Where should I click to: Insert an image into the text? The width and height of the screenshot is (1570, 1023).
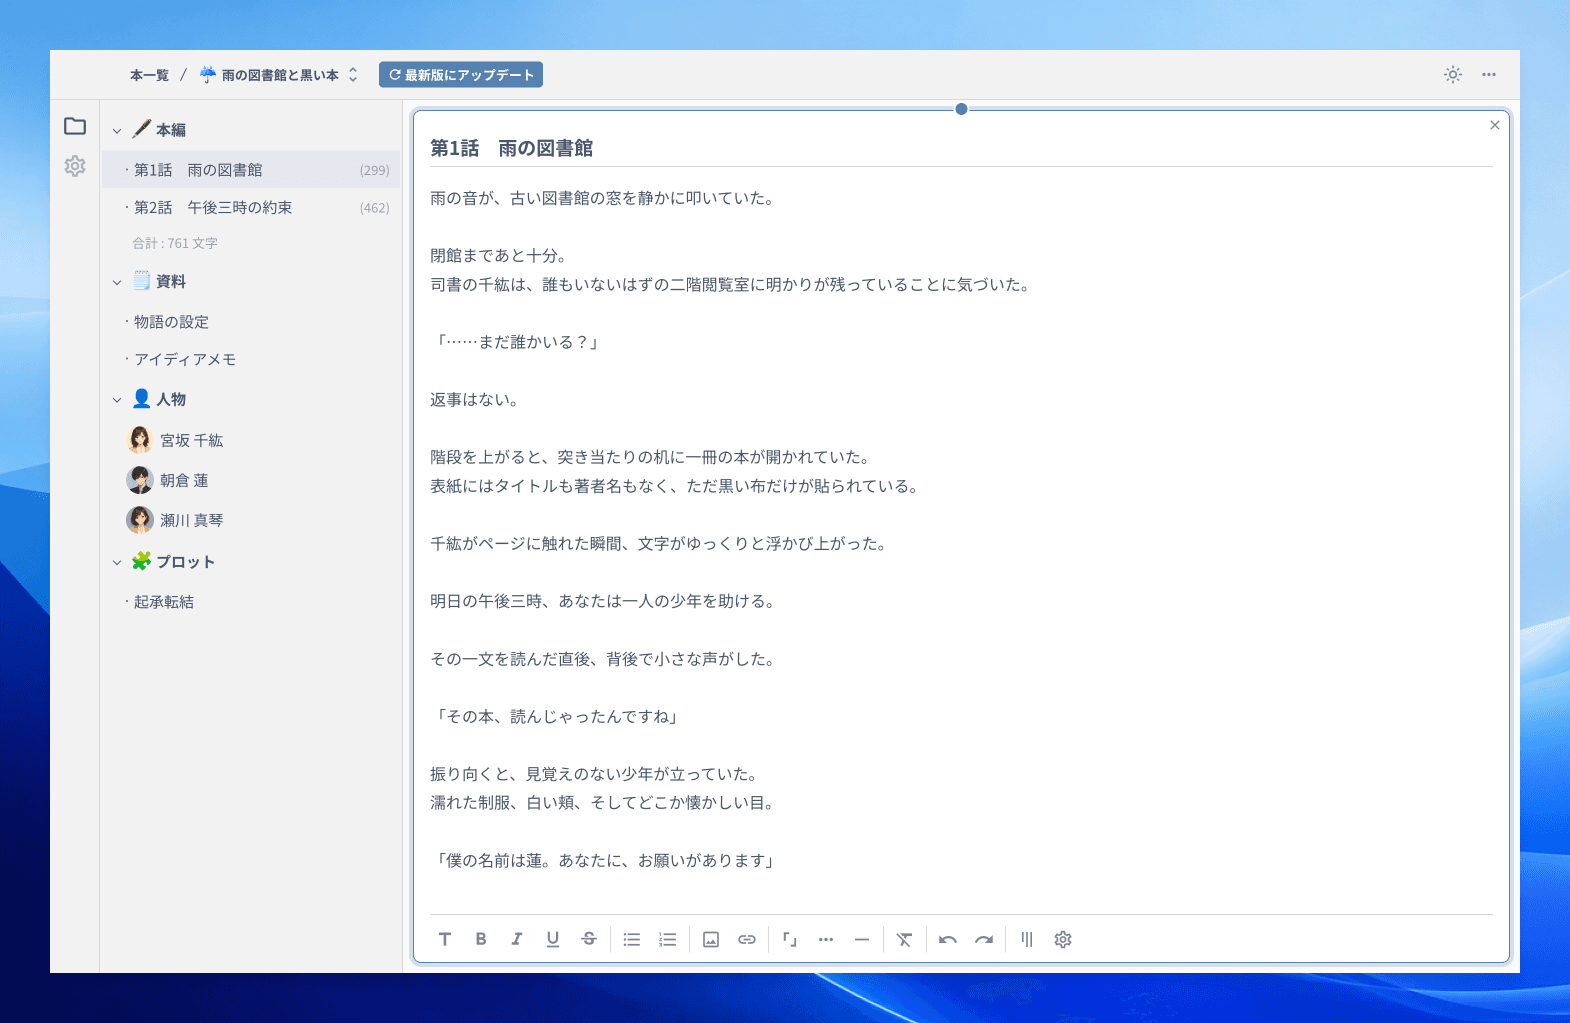(711, 939)
